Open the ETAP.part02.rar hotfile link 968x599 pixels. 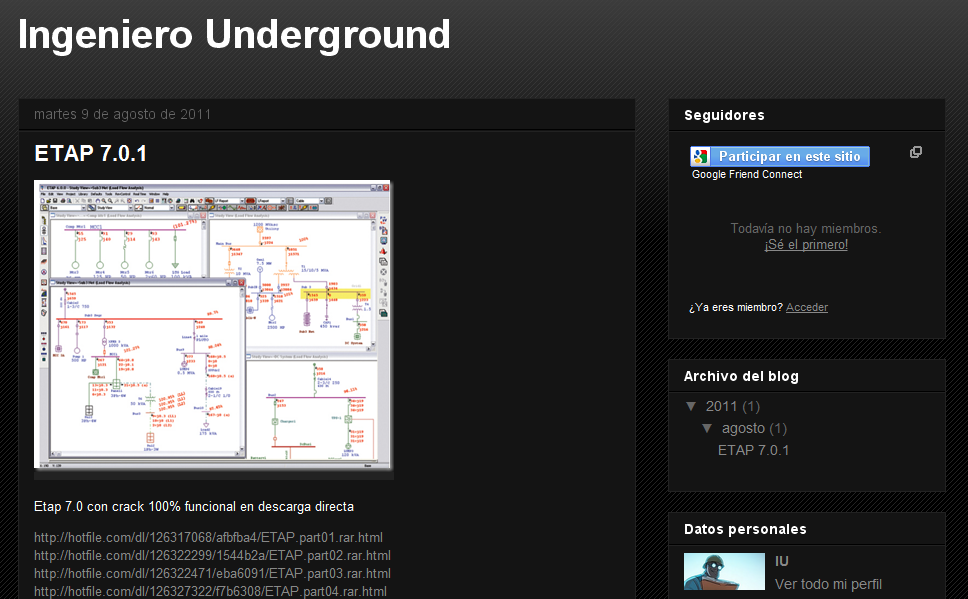click(x=212, y=555)
